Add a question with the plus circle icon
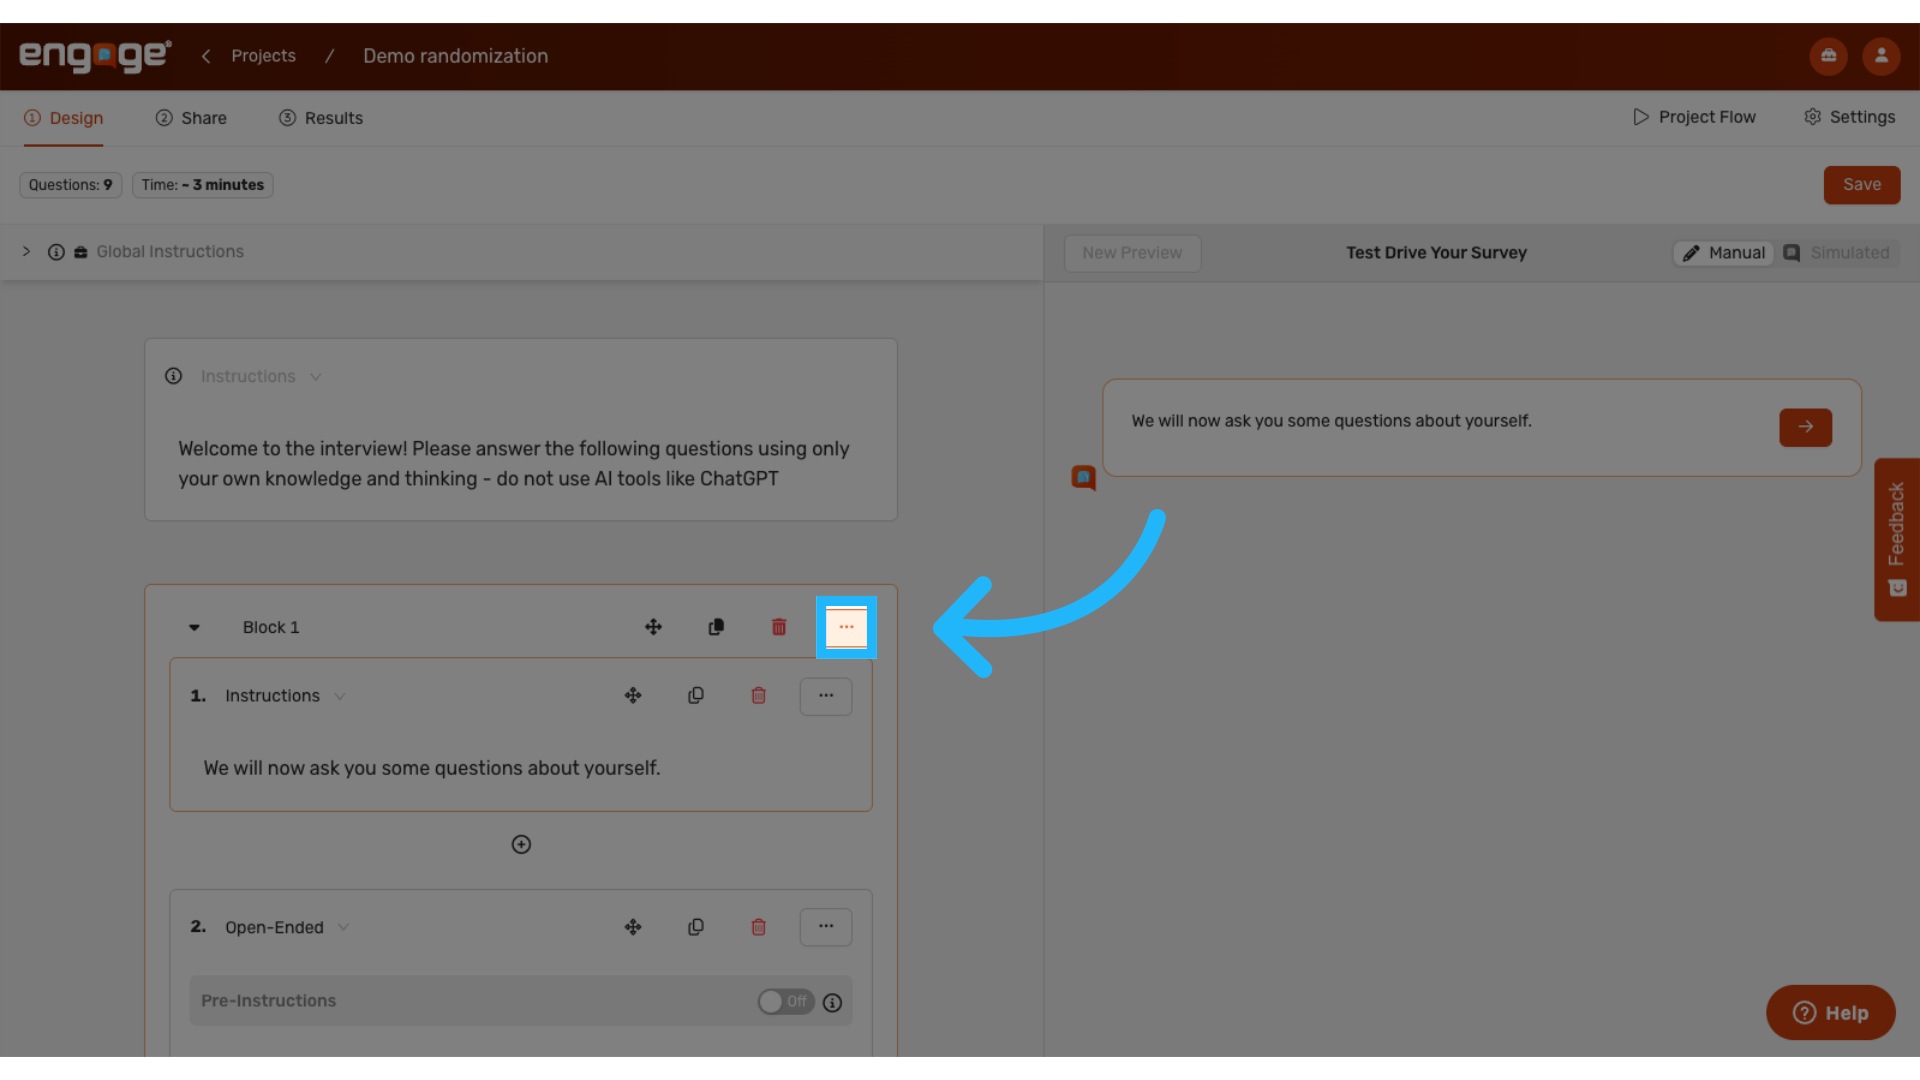 (x=521, y=845)
